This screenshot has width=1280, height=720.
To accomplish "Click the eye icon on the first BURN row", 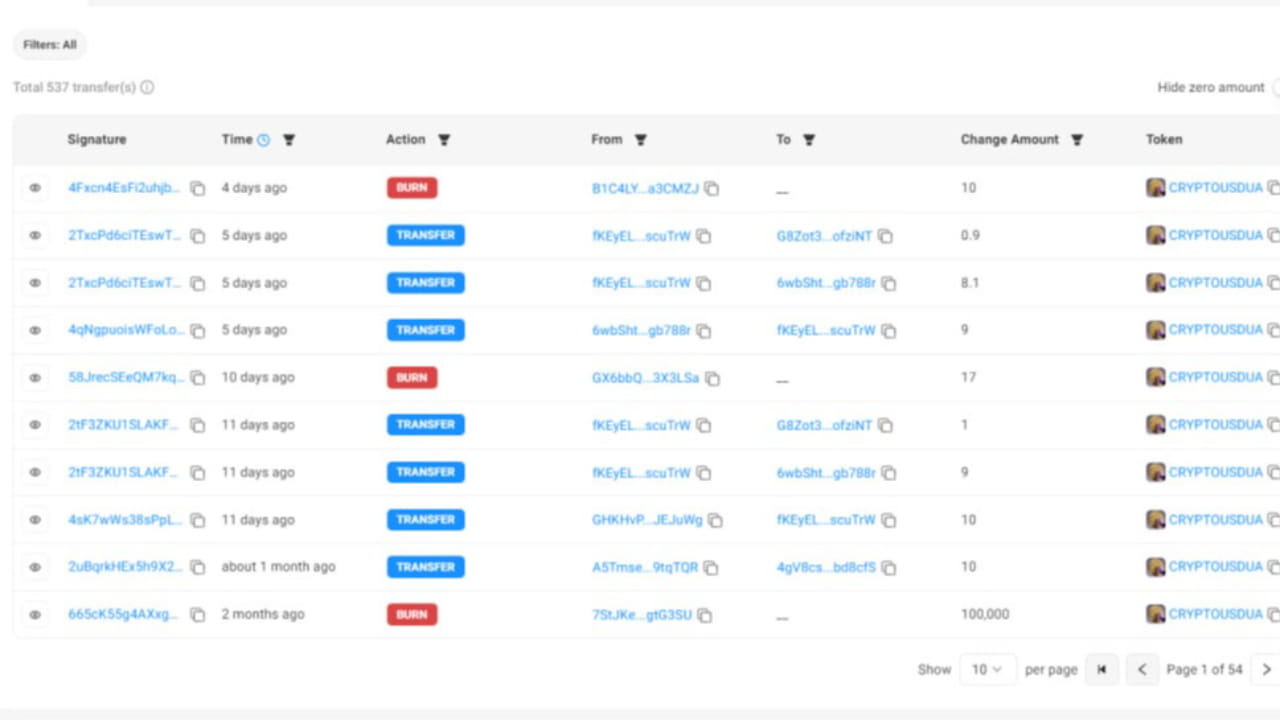I will (x=35, y=187).
